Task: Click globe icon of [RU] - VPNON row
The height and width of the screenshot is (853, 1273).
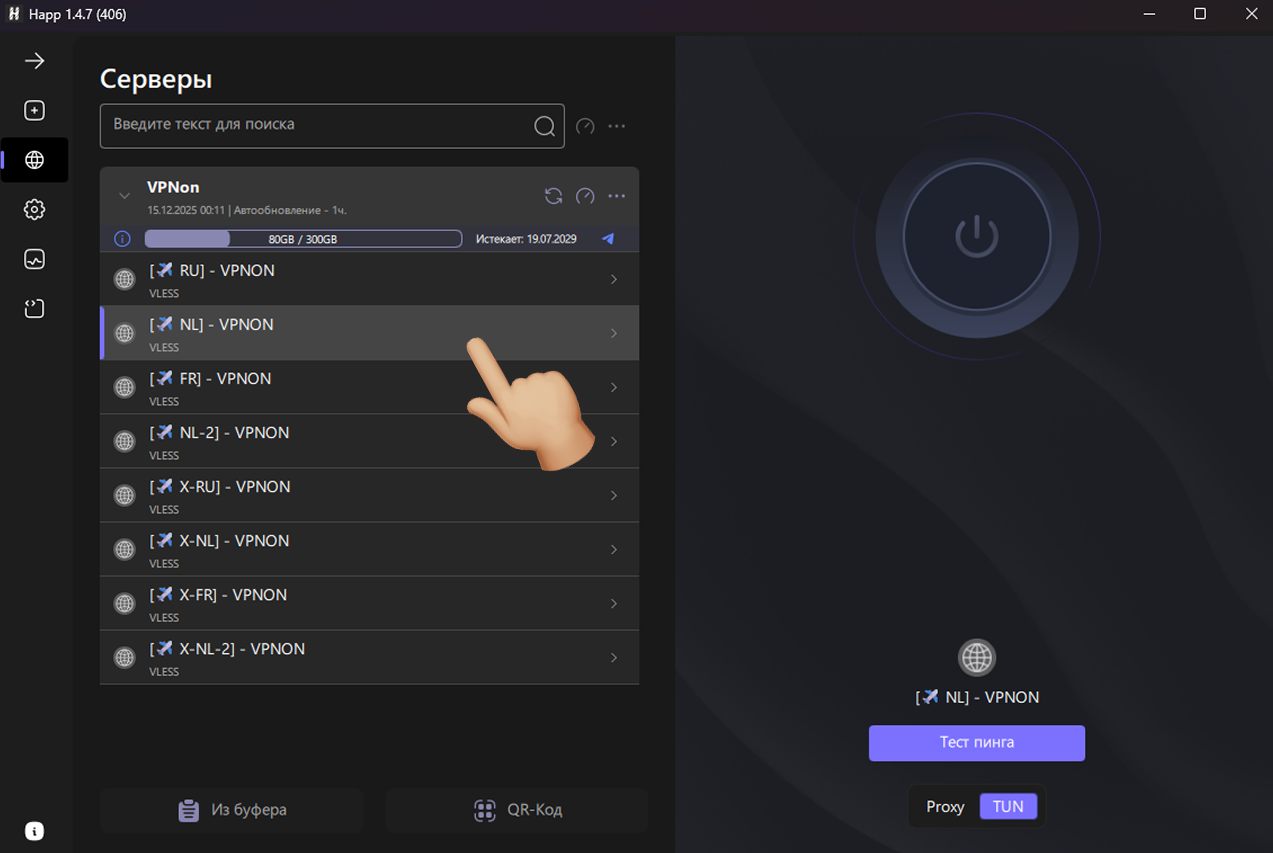Action: (x=125, y=279)
